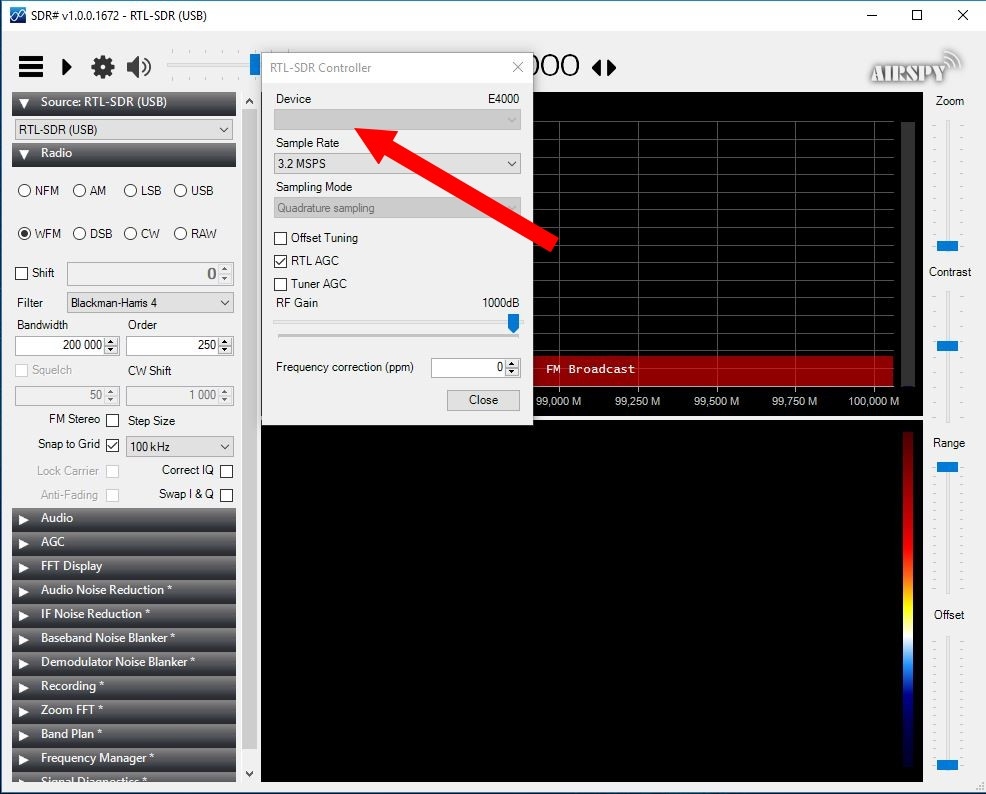This screenshot has height=794, width=986.
Task: Select the WFM radio mode
Action: [x=25, y=234]
